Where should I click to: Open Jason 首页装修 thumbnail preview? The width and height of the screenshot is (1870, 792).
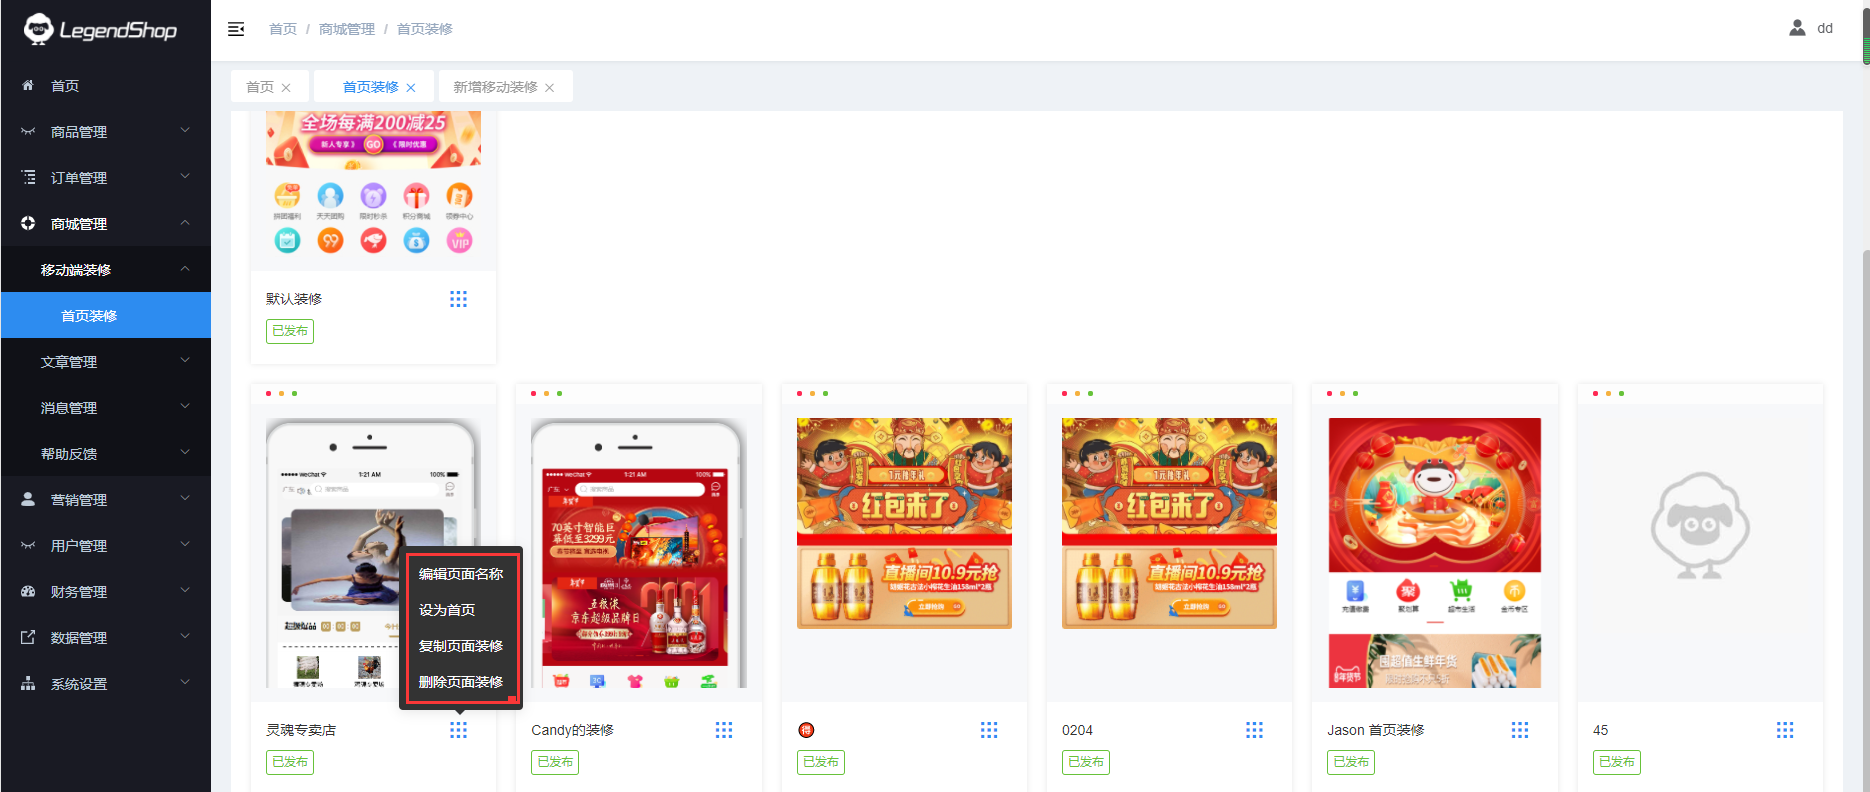point(1434,553)
